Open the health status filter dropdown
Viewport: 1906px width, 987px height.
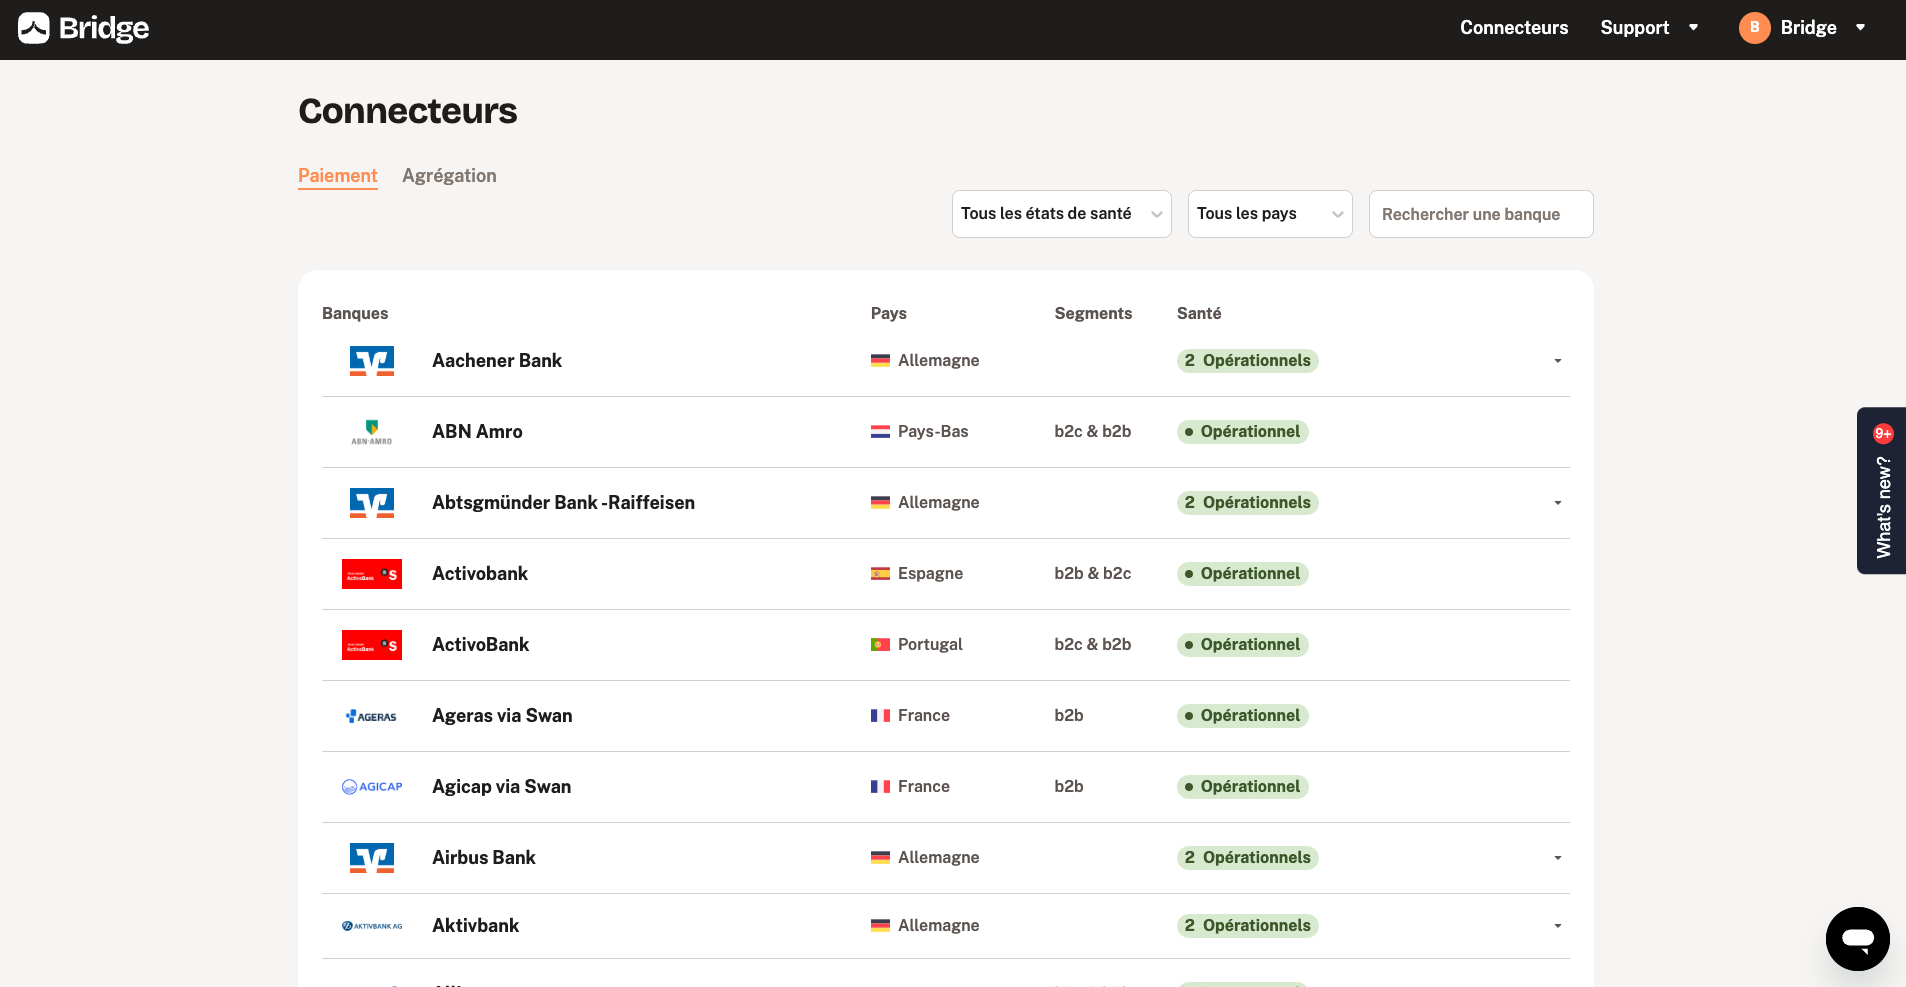[1061, 214]
